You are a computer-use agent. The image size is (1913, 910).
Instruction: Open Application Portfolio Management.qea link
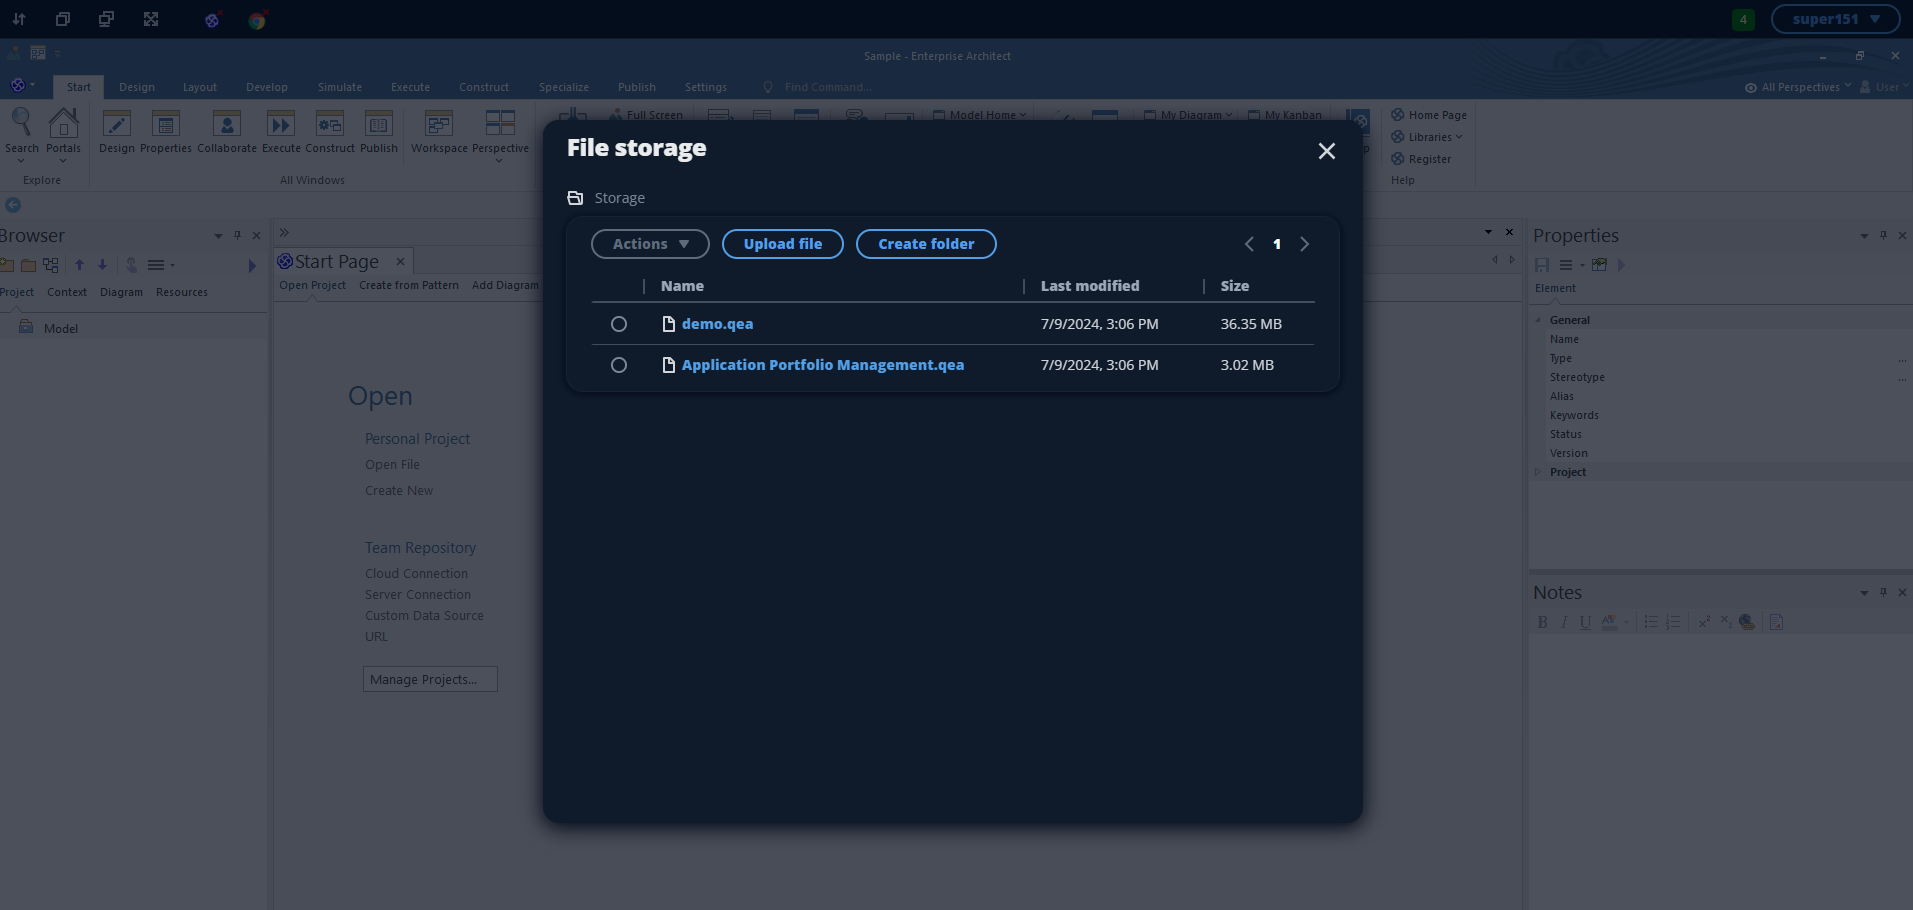pyautogui.click(x=822, y=365)
